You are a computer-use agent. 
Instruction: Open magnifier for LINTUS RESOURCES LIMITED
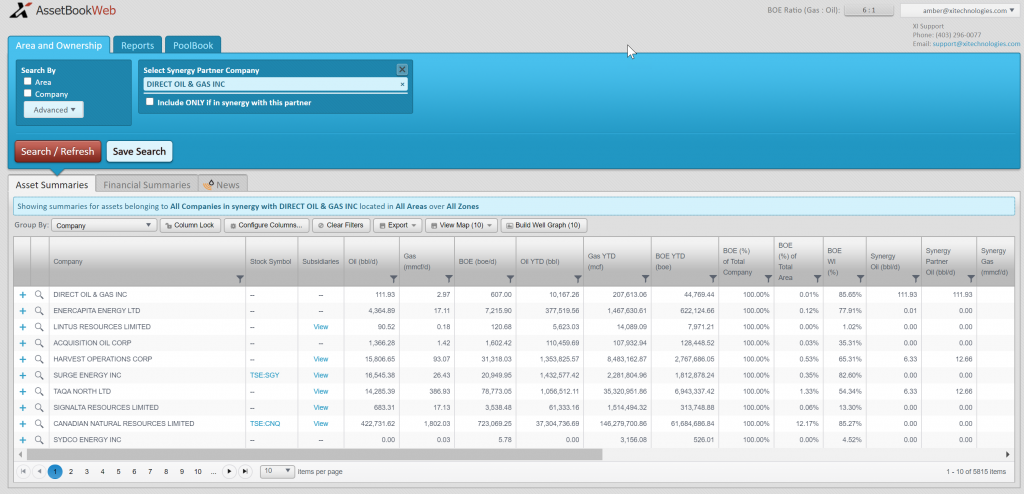pos(39,327)
